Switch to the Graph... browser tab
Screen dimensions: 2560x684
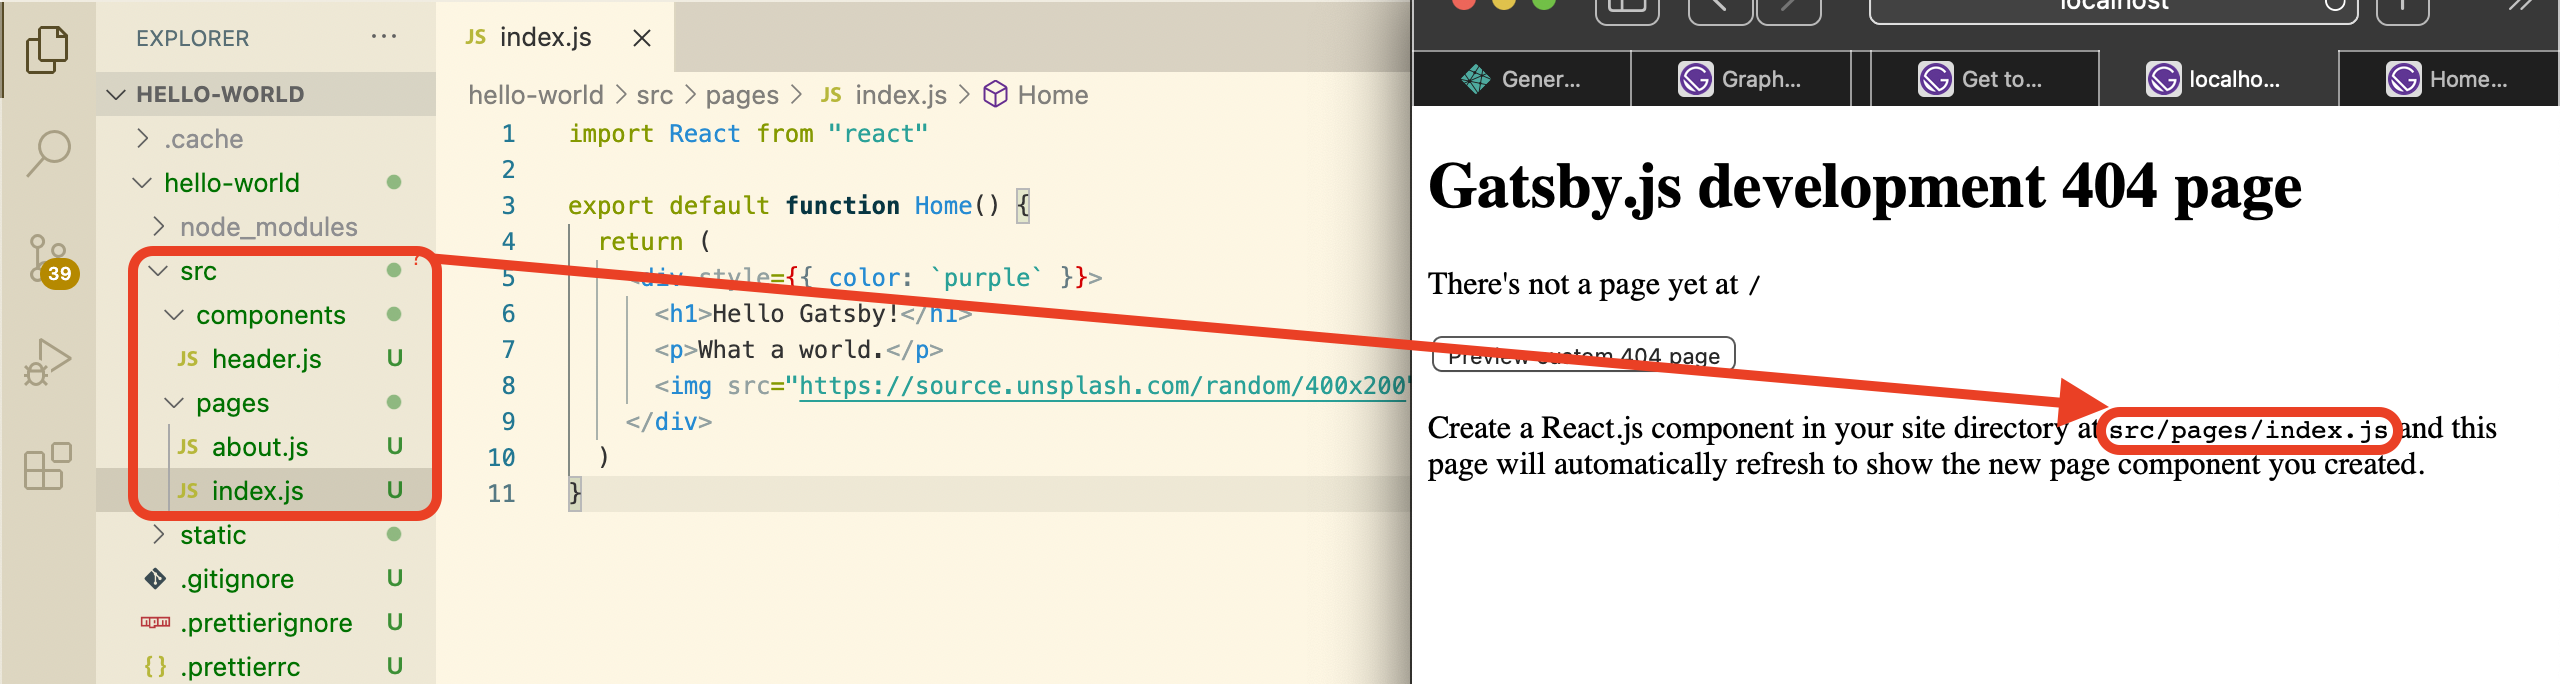tap(1740, 79)
